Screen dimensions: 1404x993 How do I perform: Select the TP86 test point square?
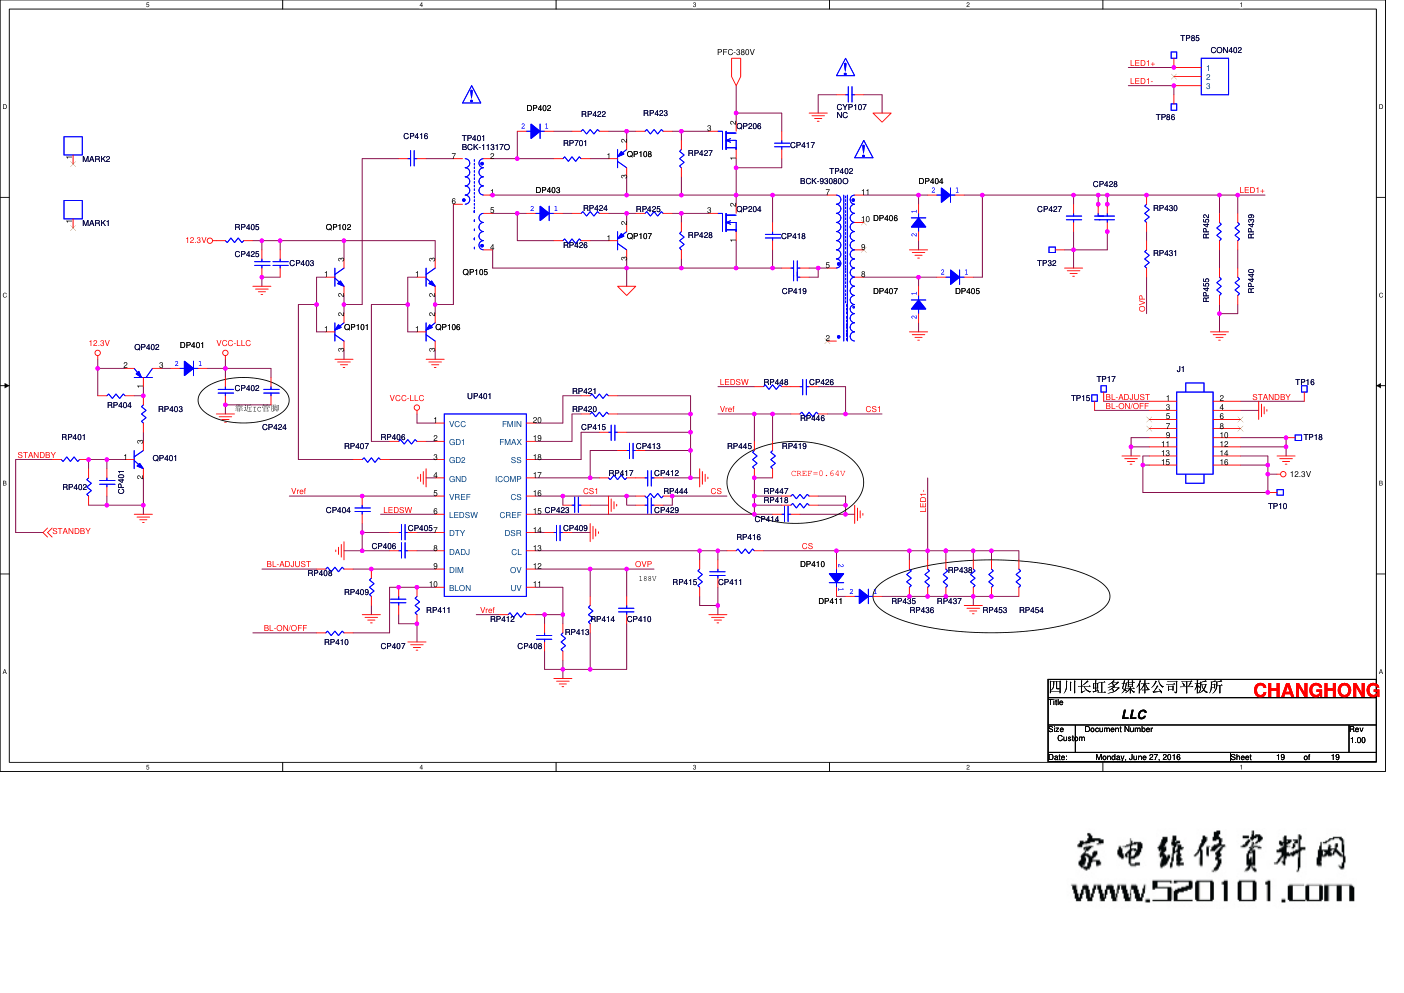point(1174,107)
